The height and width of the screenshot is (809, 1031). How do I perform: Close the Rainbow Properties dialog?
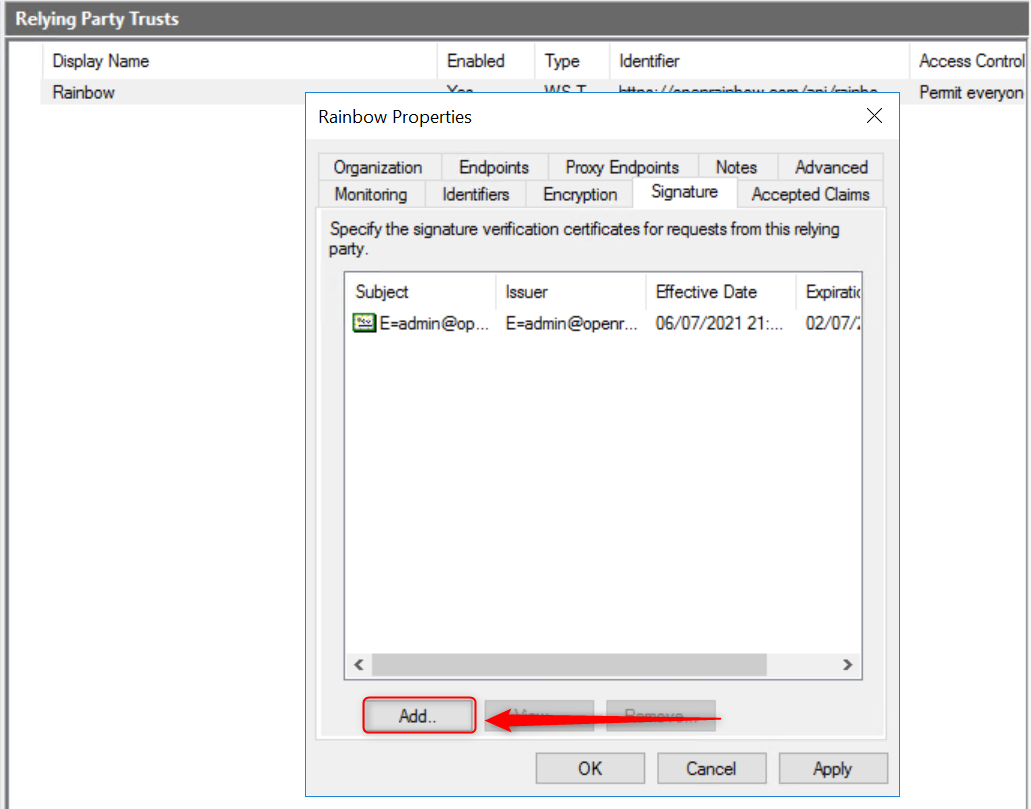874,116
